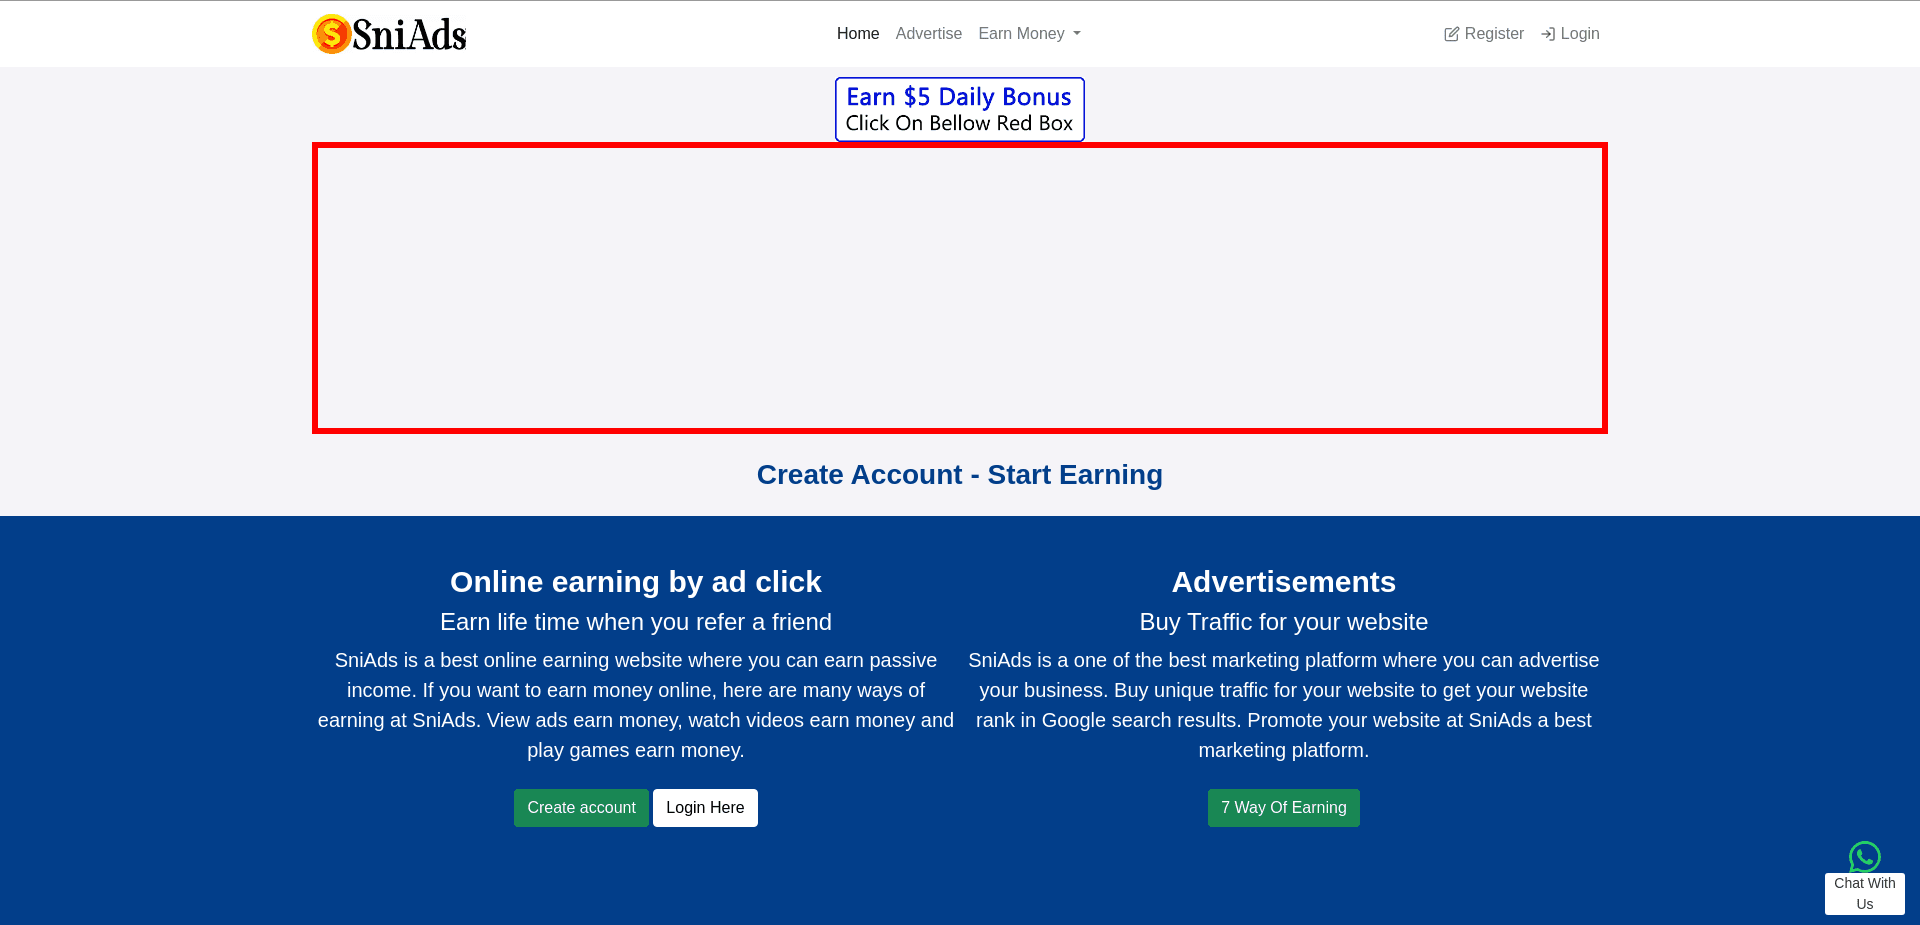Click the Online earning by ad click heading
Screen dimensions: 1920x925
click(x=635, y=581)
